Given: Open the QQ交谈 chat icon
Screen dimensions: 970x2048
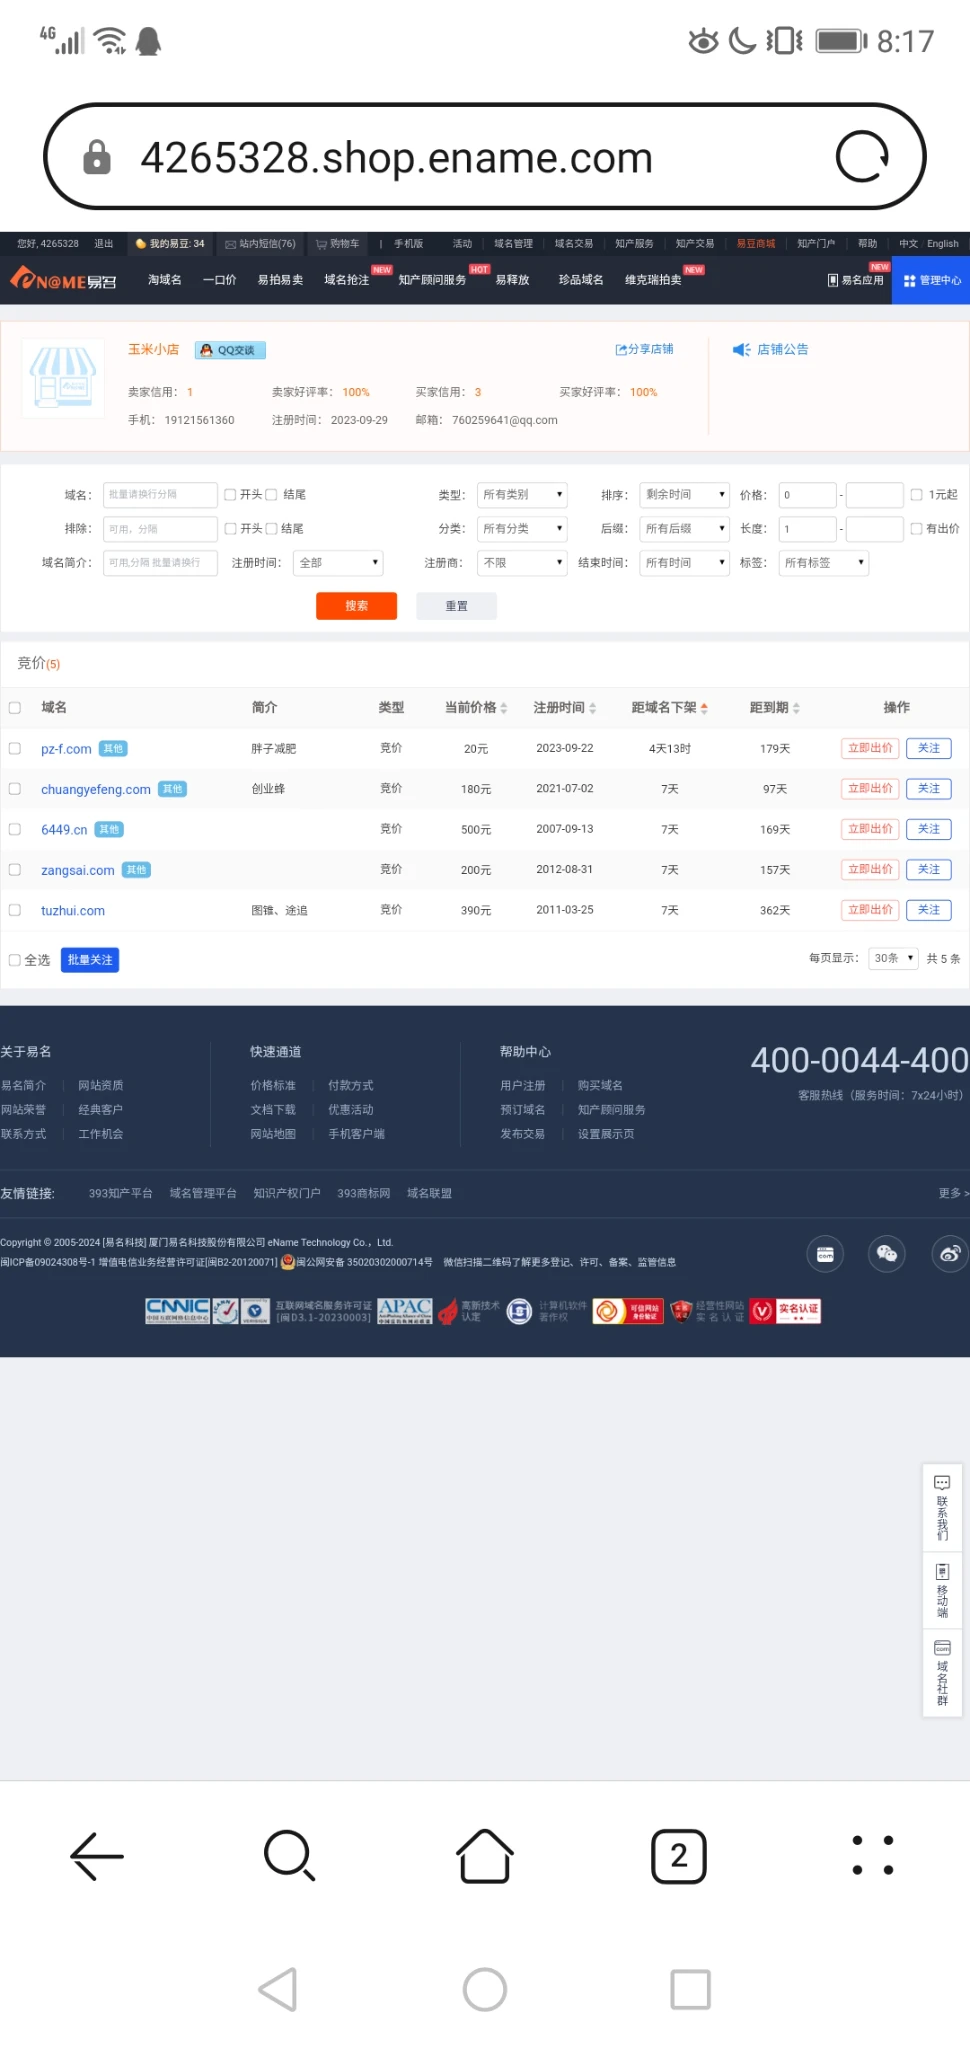Looking at the screenshot, I should (x=230, y=350).
